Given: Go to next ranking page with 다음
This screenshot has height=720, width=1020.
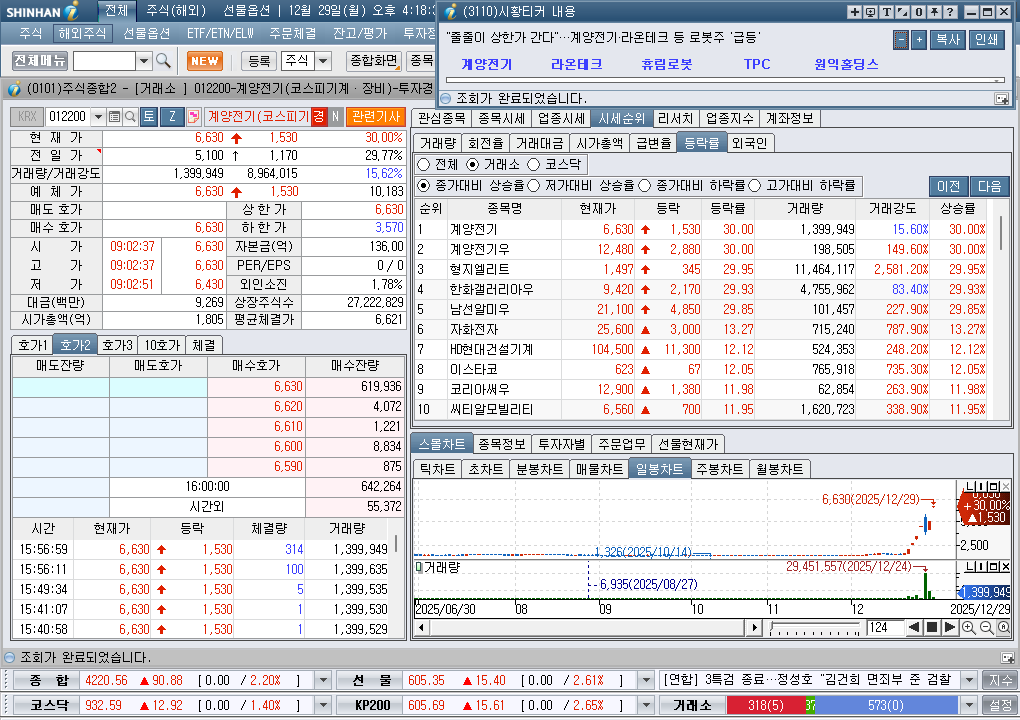Looking at the screenshot, I should pyautogui.click(x=989, y=186).
